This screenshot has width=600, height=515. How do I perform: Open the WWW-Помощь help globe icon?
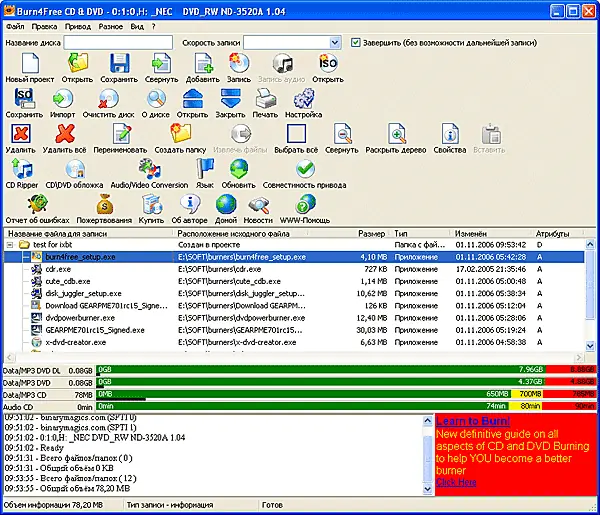pyautogui.click(x=305, y=204)
